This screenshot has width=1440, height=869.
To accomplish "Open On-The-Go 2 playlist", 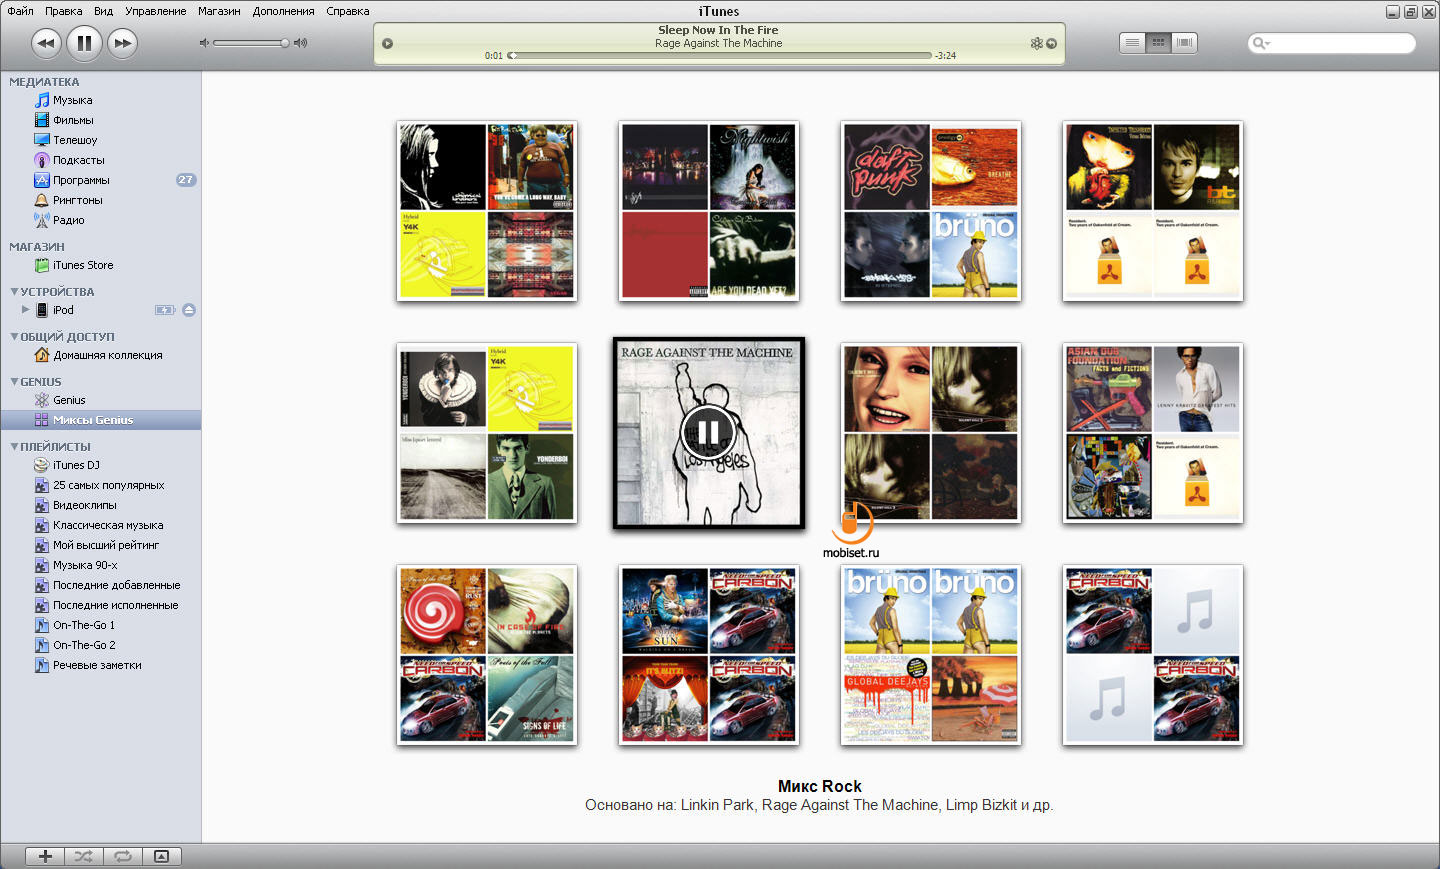I will point(84,645).
